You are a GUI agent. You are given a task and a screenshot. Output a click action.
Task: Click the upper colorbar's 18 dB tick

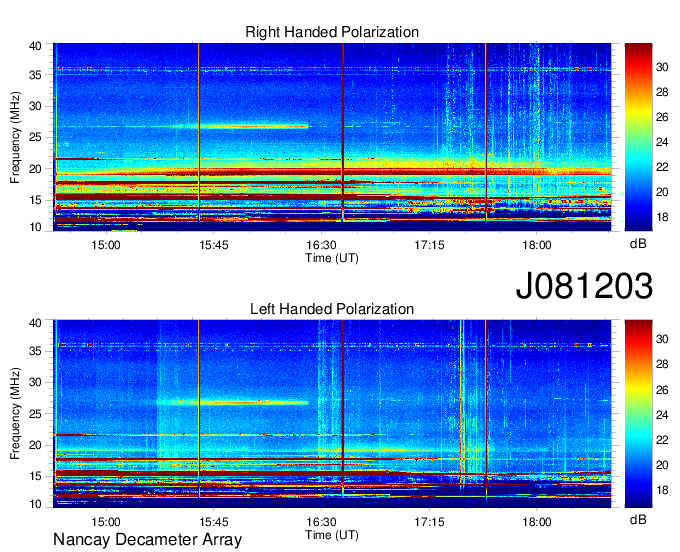click(662, 217)
